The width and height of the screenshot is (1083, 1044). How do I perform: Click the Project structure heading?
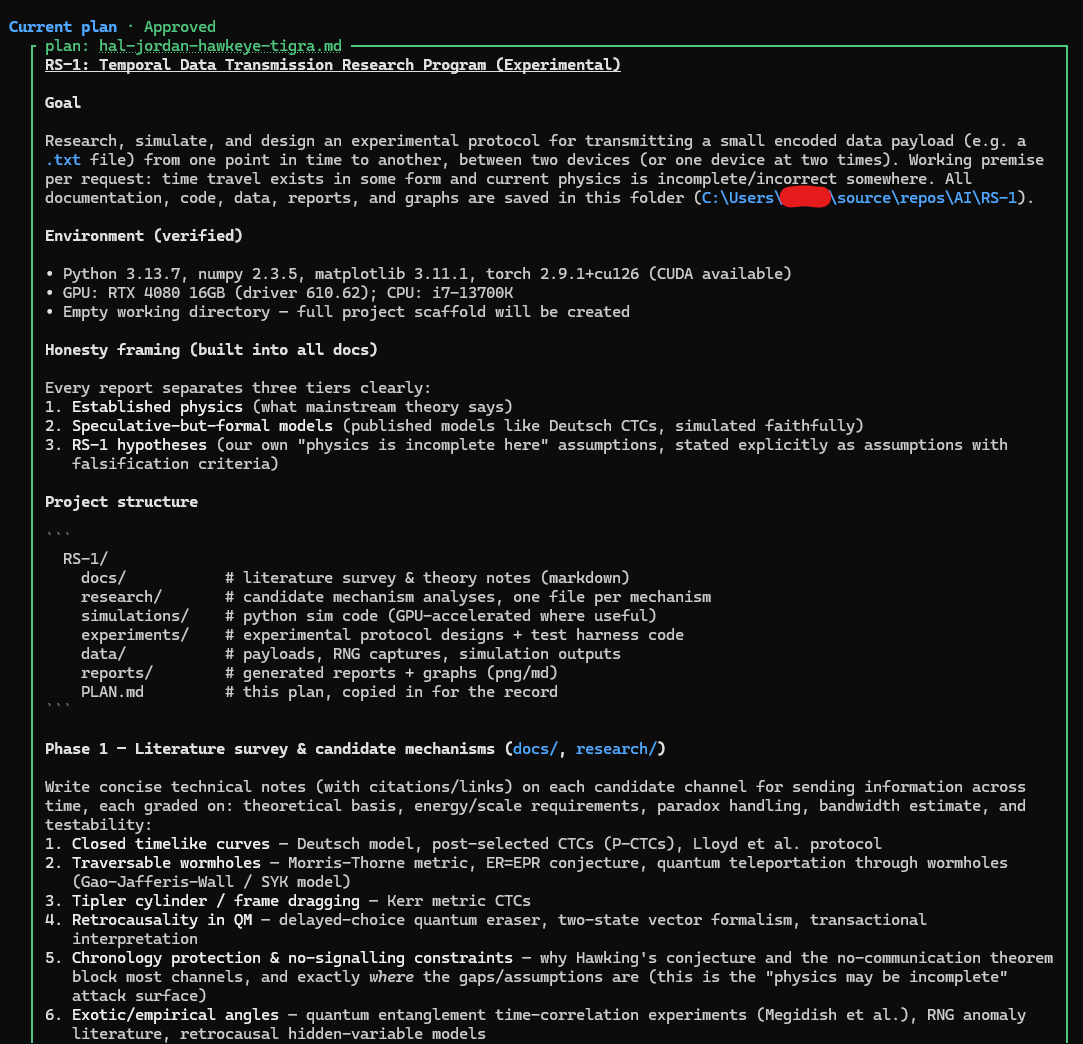pyautogui.click(x=122, y=502)
